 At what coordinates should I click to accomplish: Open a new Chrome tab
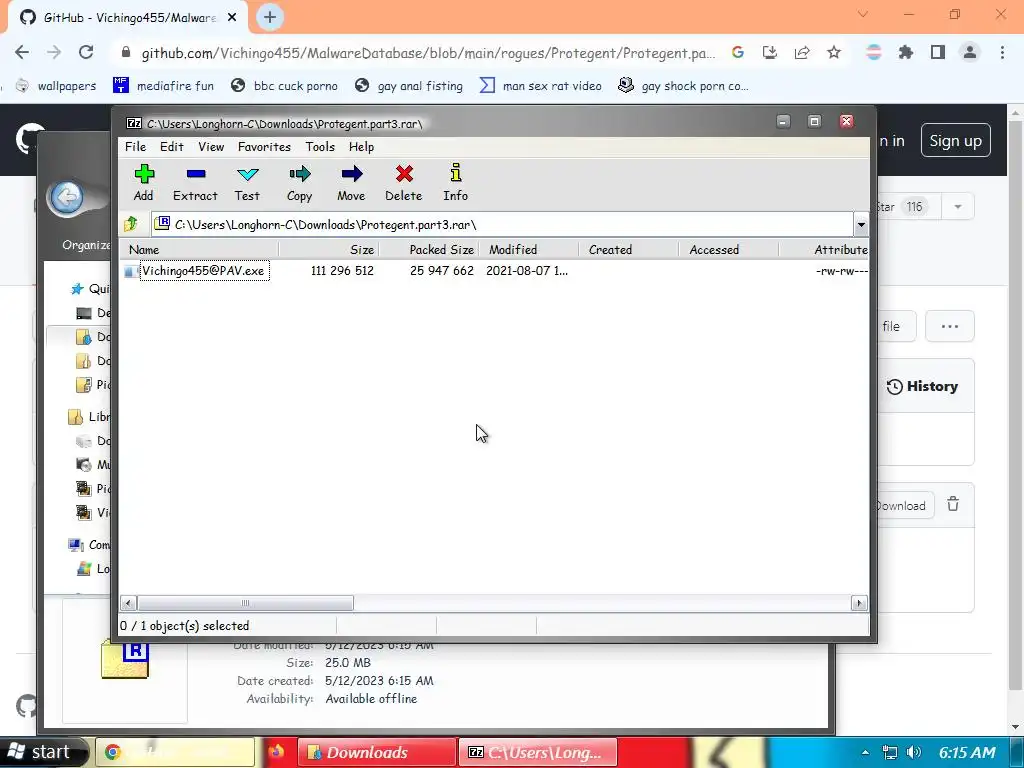point(270,17)
